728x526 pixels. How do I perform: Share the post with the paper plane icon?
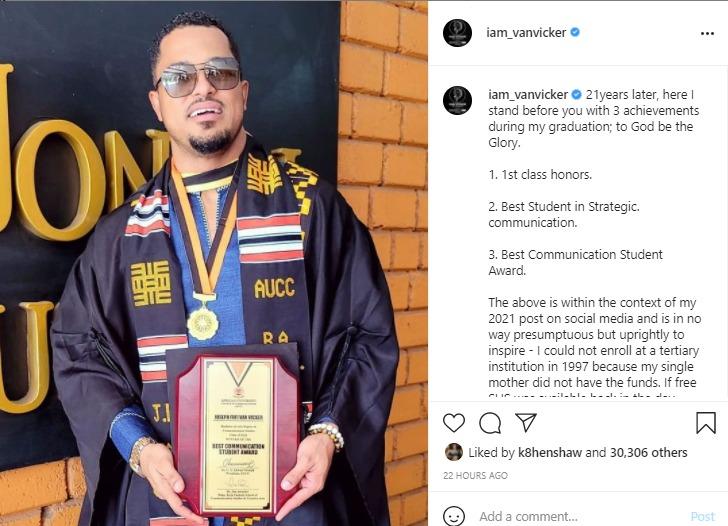(x=526, y=422)
